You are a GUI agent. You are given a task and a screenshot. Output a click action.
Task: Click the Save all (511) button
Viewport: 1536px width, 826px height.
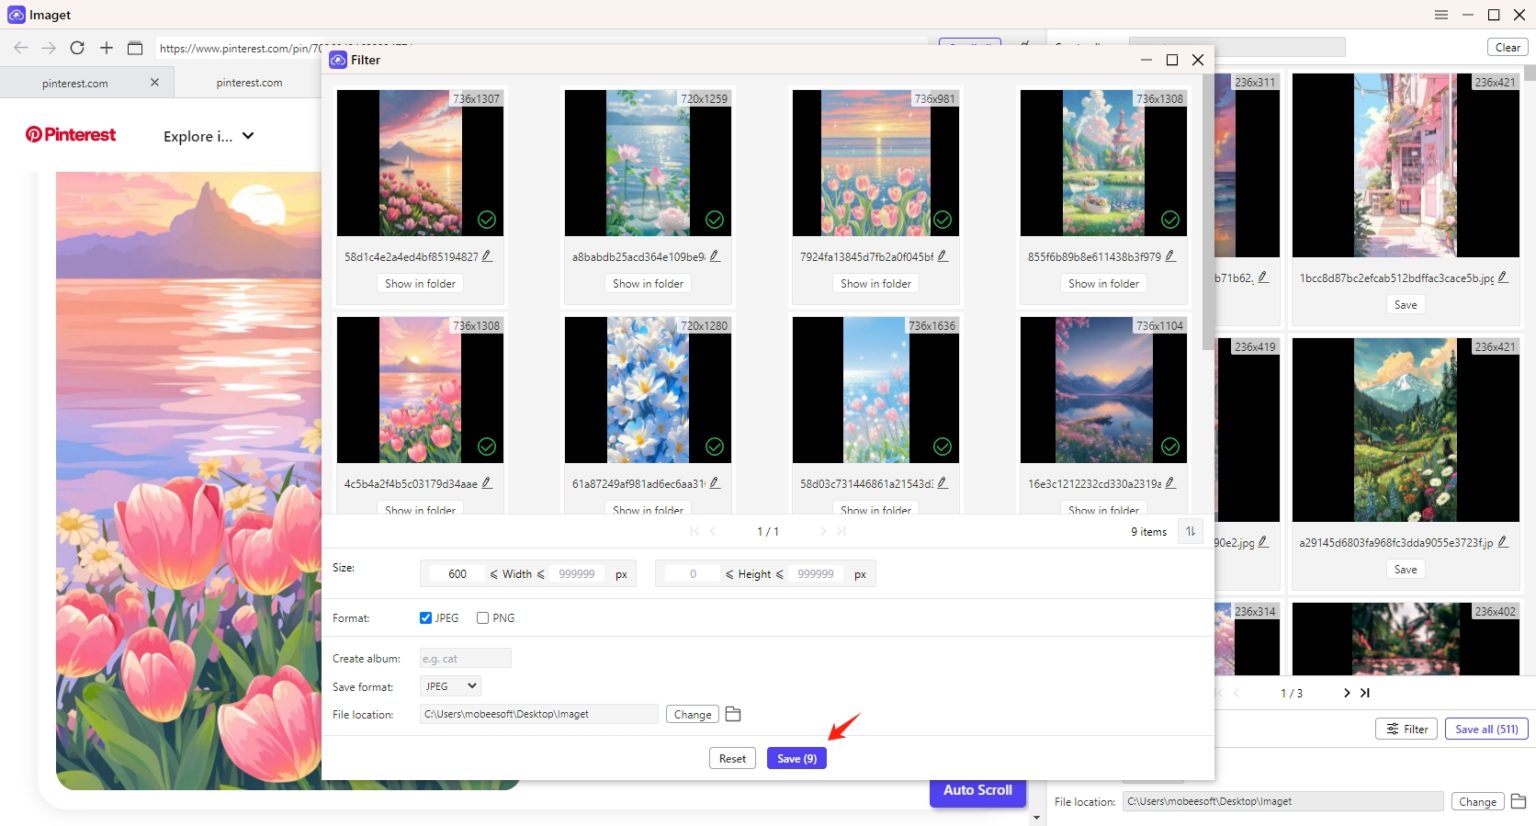[x=1486, y=728]
